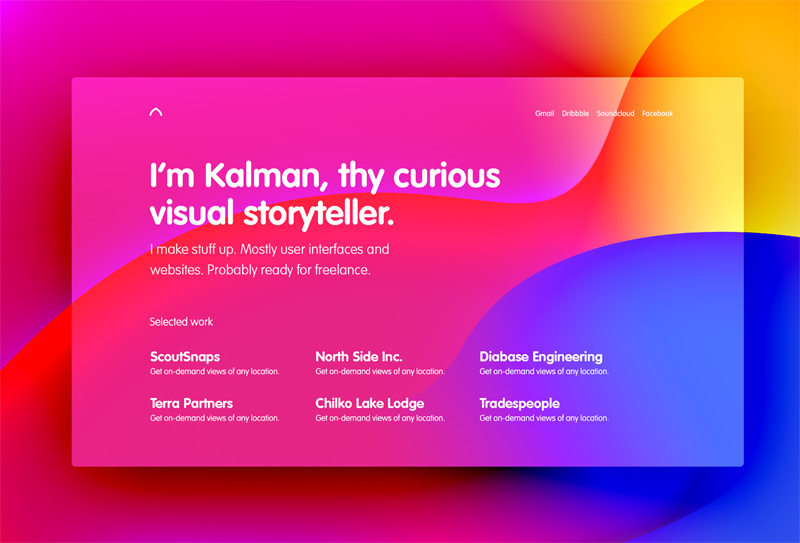
Task: Click the description under ScoutSnaps
Action: click(x=214, y=371)
